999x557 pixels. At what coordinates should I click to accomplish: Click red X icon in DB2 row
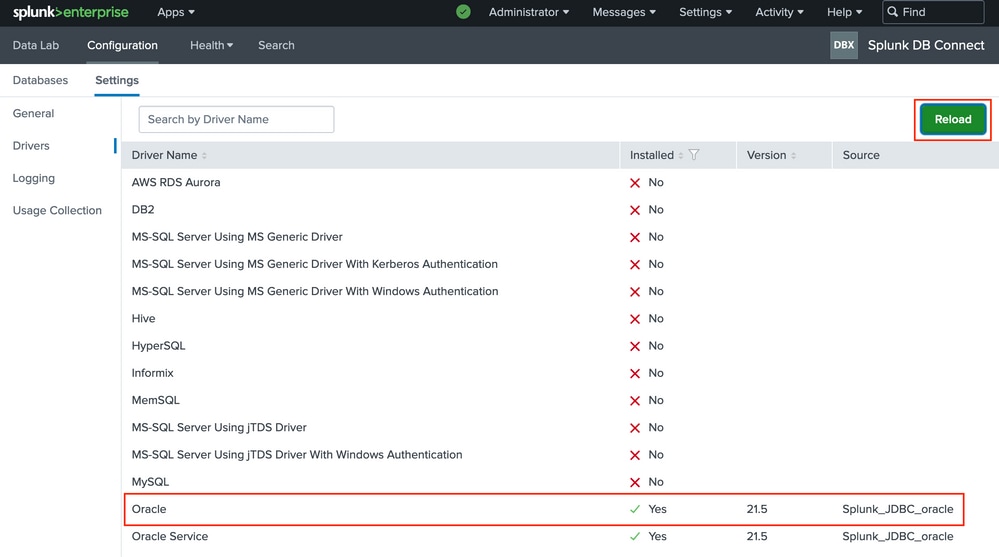tap(635, 210)
